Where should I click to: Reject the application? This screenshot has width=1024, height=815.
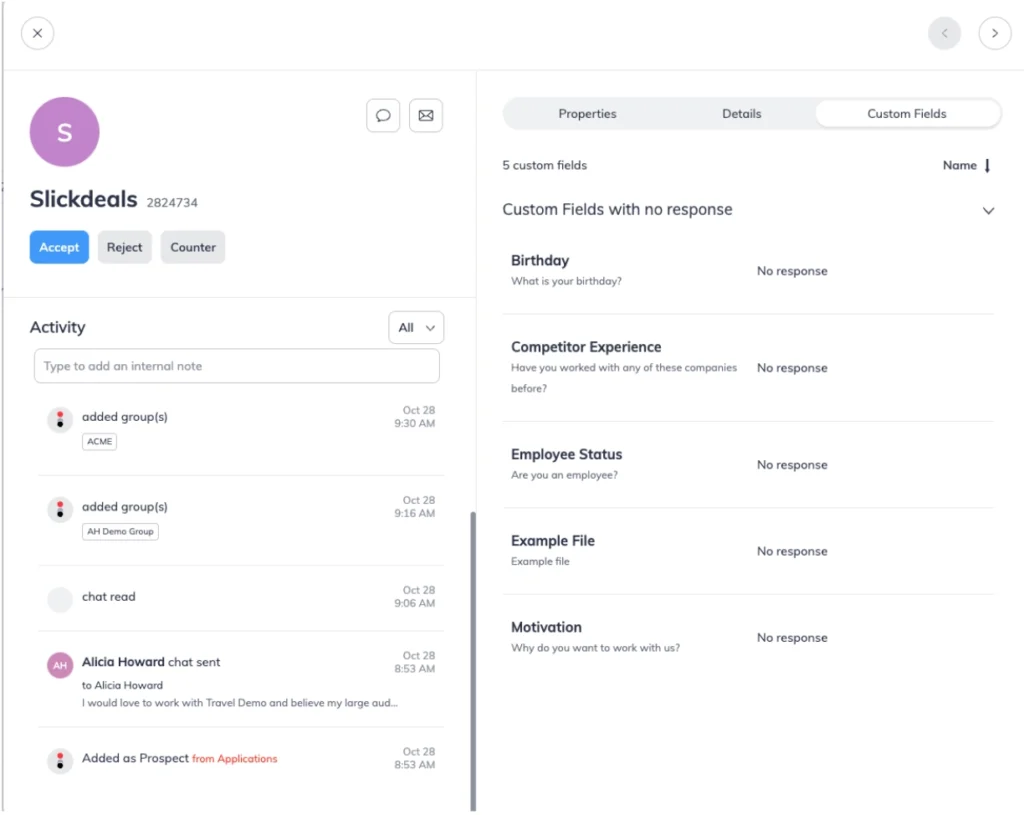124,247
